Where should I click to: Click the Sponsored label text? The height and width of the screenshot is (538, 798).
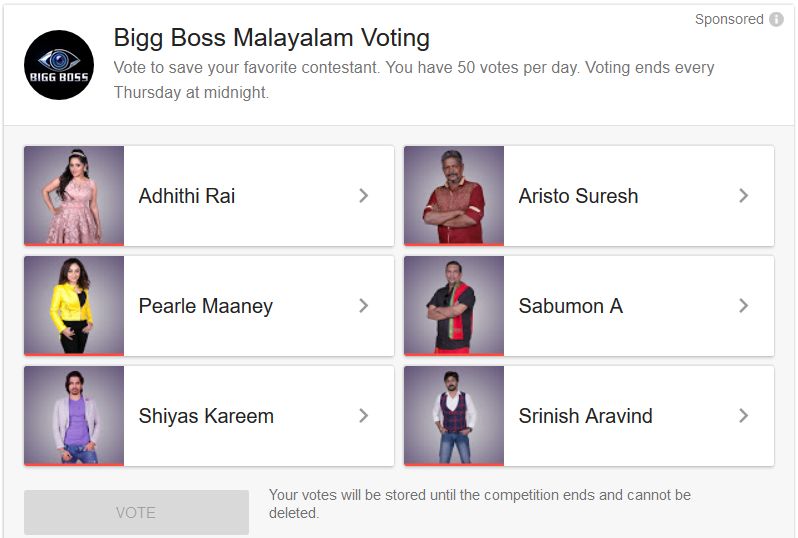pyautogui.click(x=729, y=19)
